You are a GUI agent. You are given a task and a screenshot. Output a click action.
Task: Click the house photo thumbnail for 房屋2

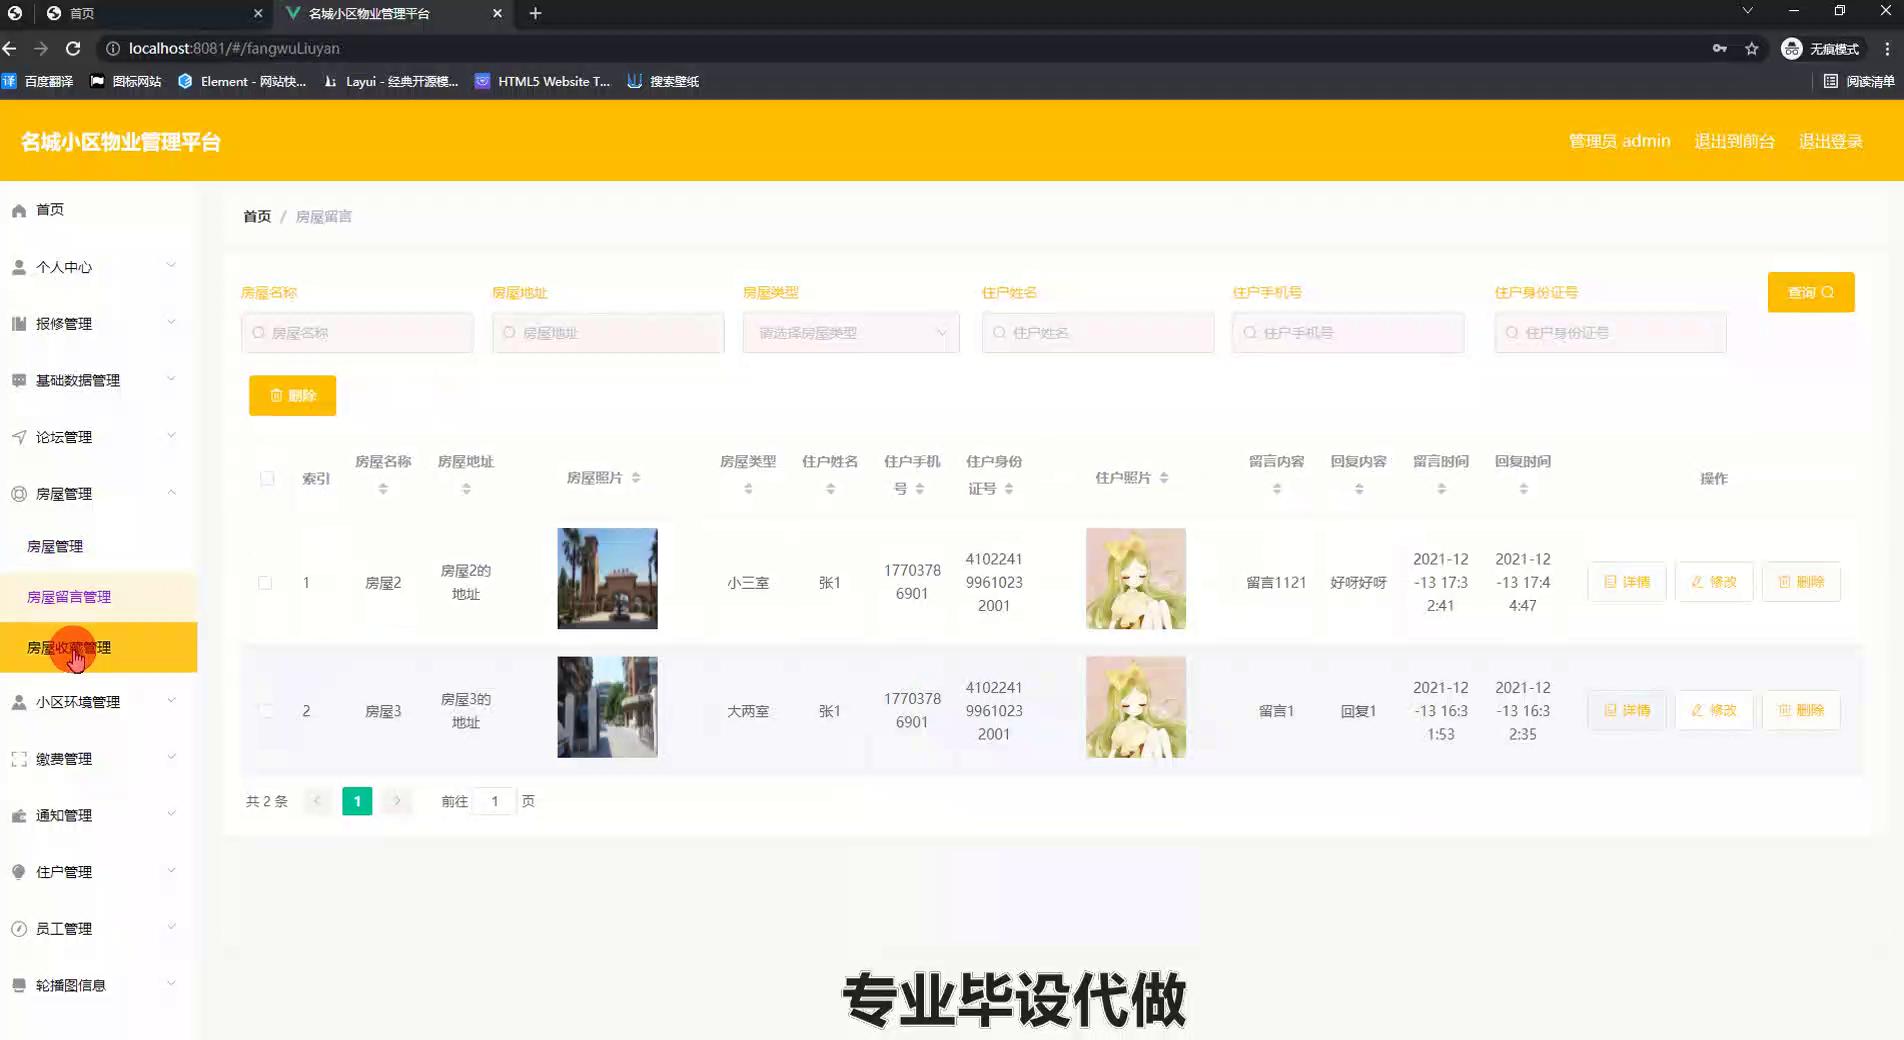click(x=607, y=579)
